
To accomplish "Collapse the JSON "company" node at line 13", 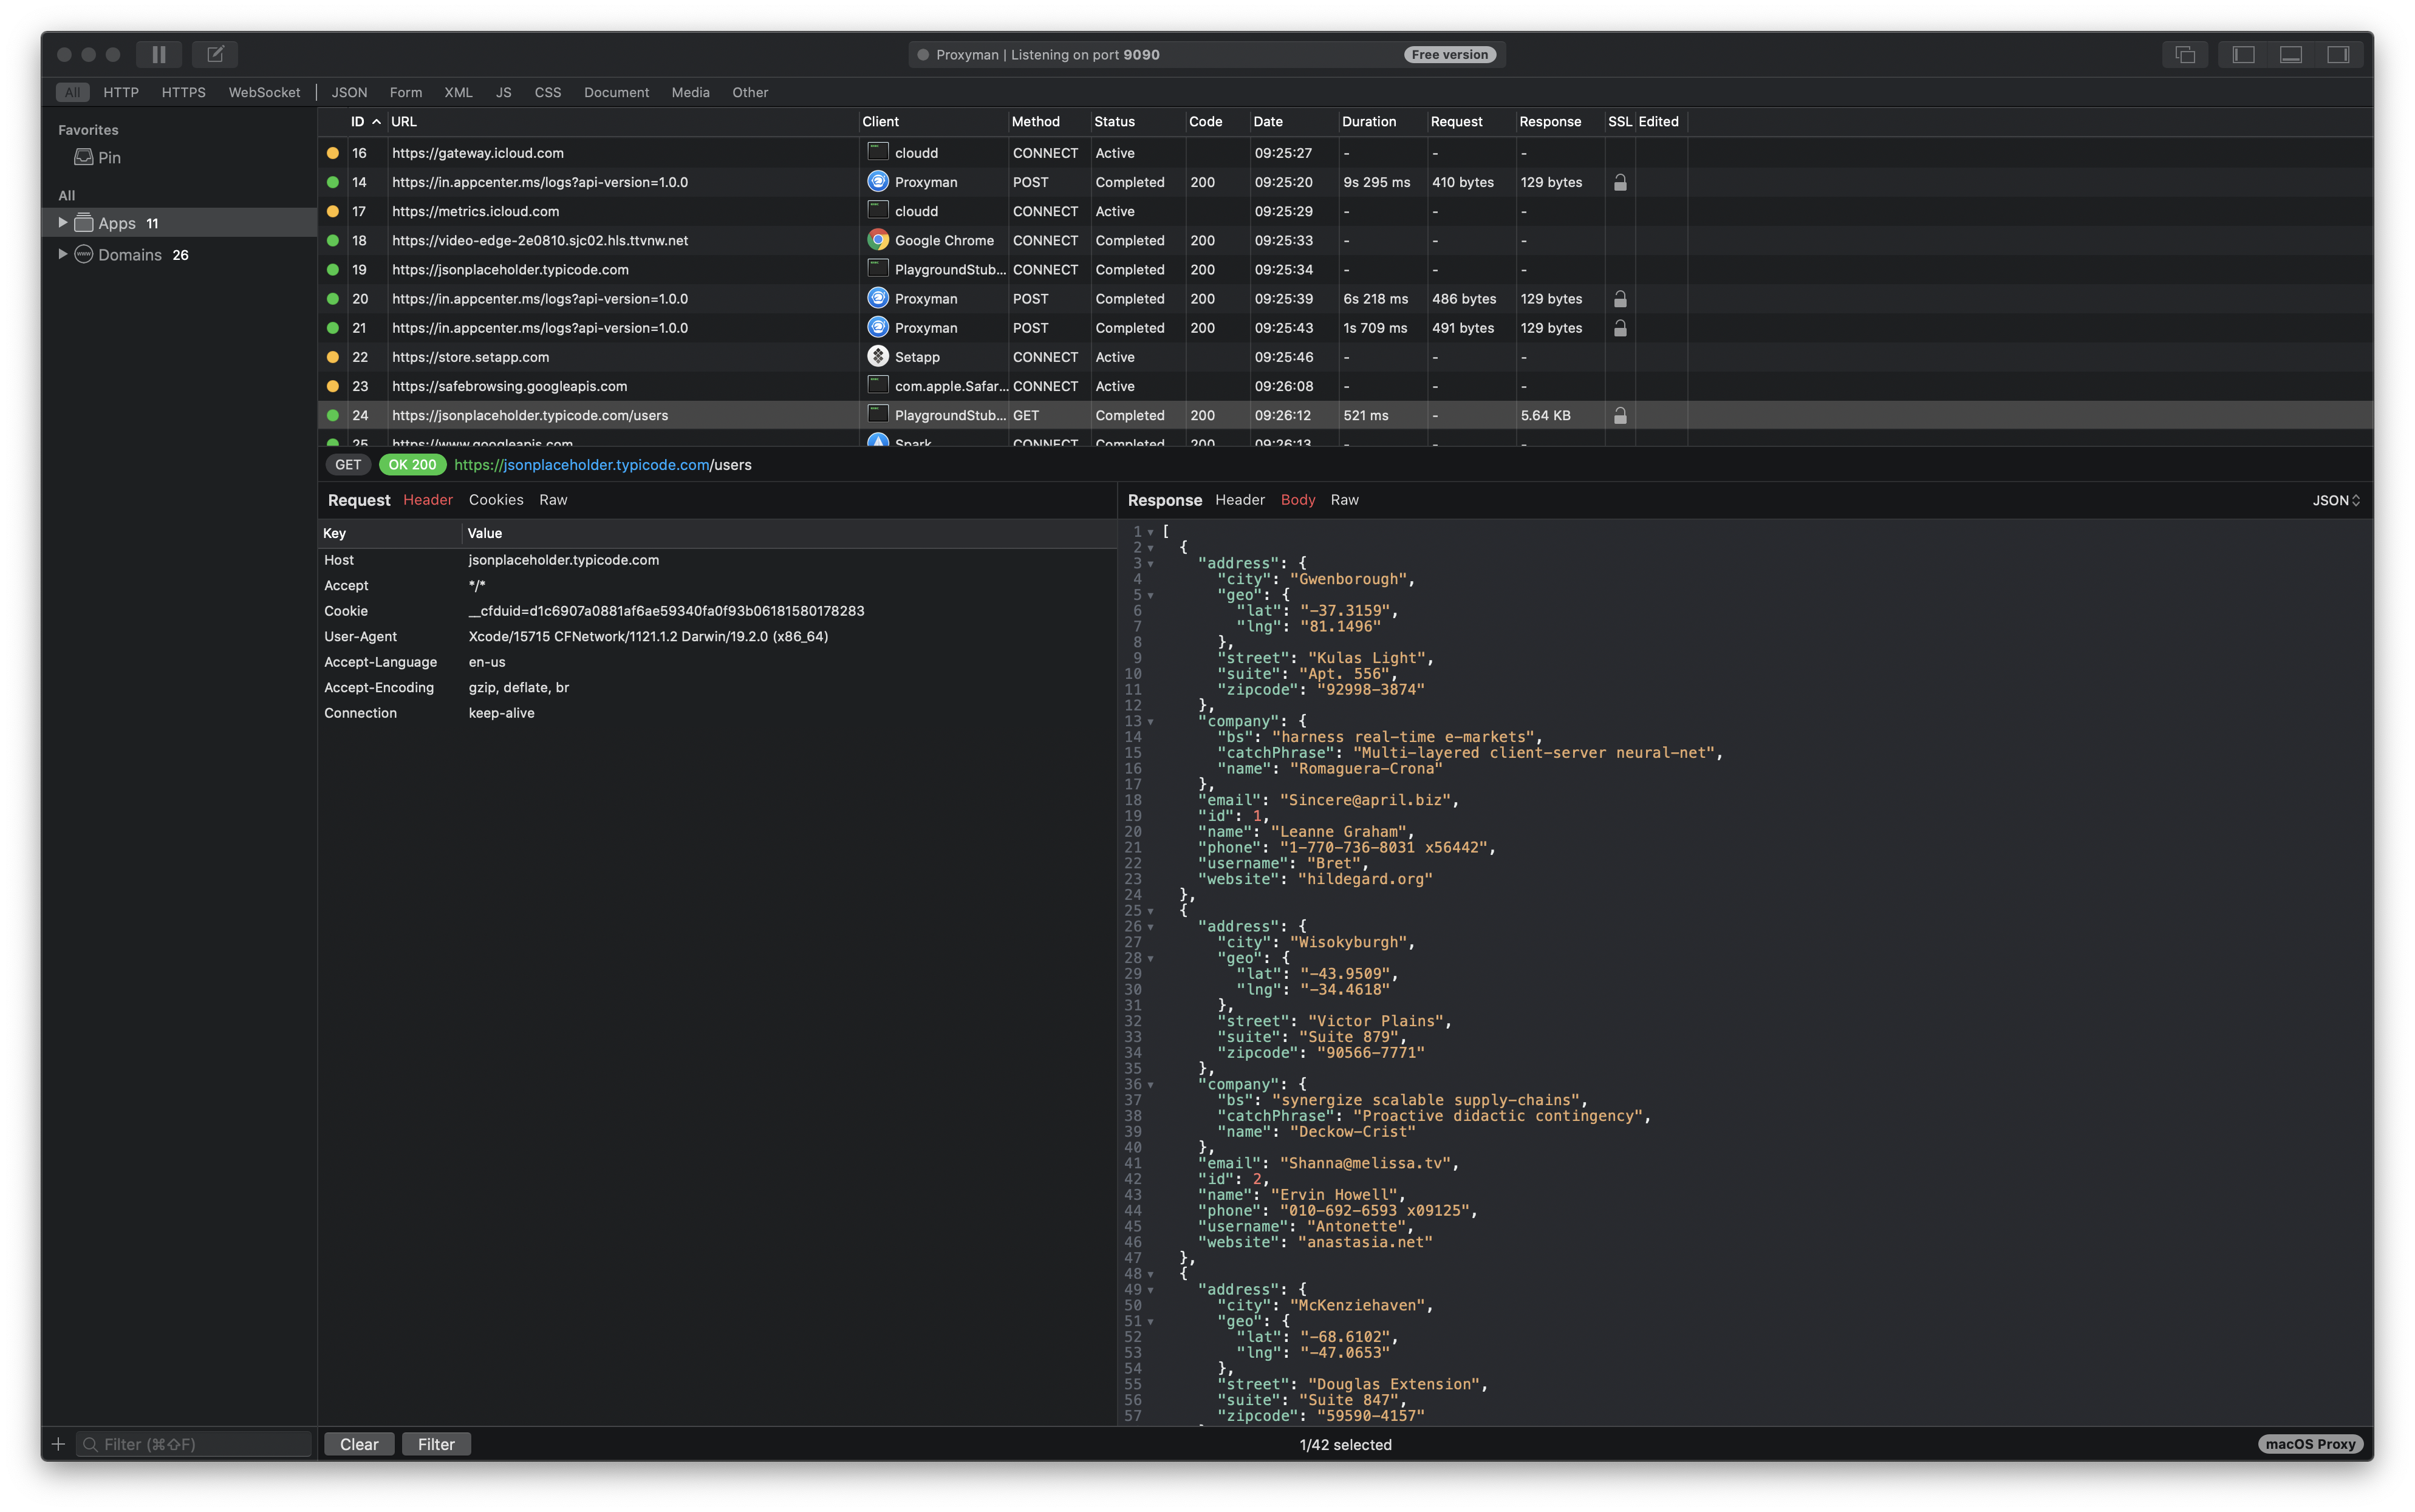I will pyautogui.click(x=1150, y=722).
